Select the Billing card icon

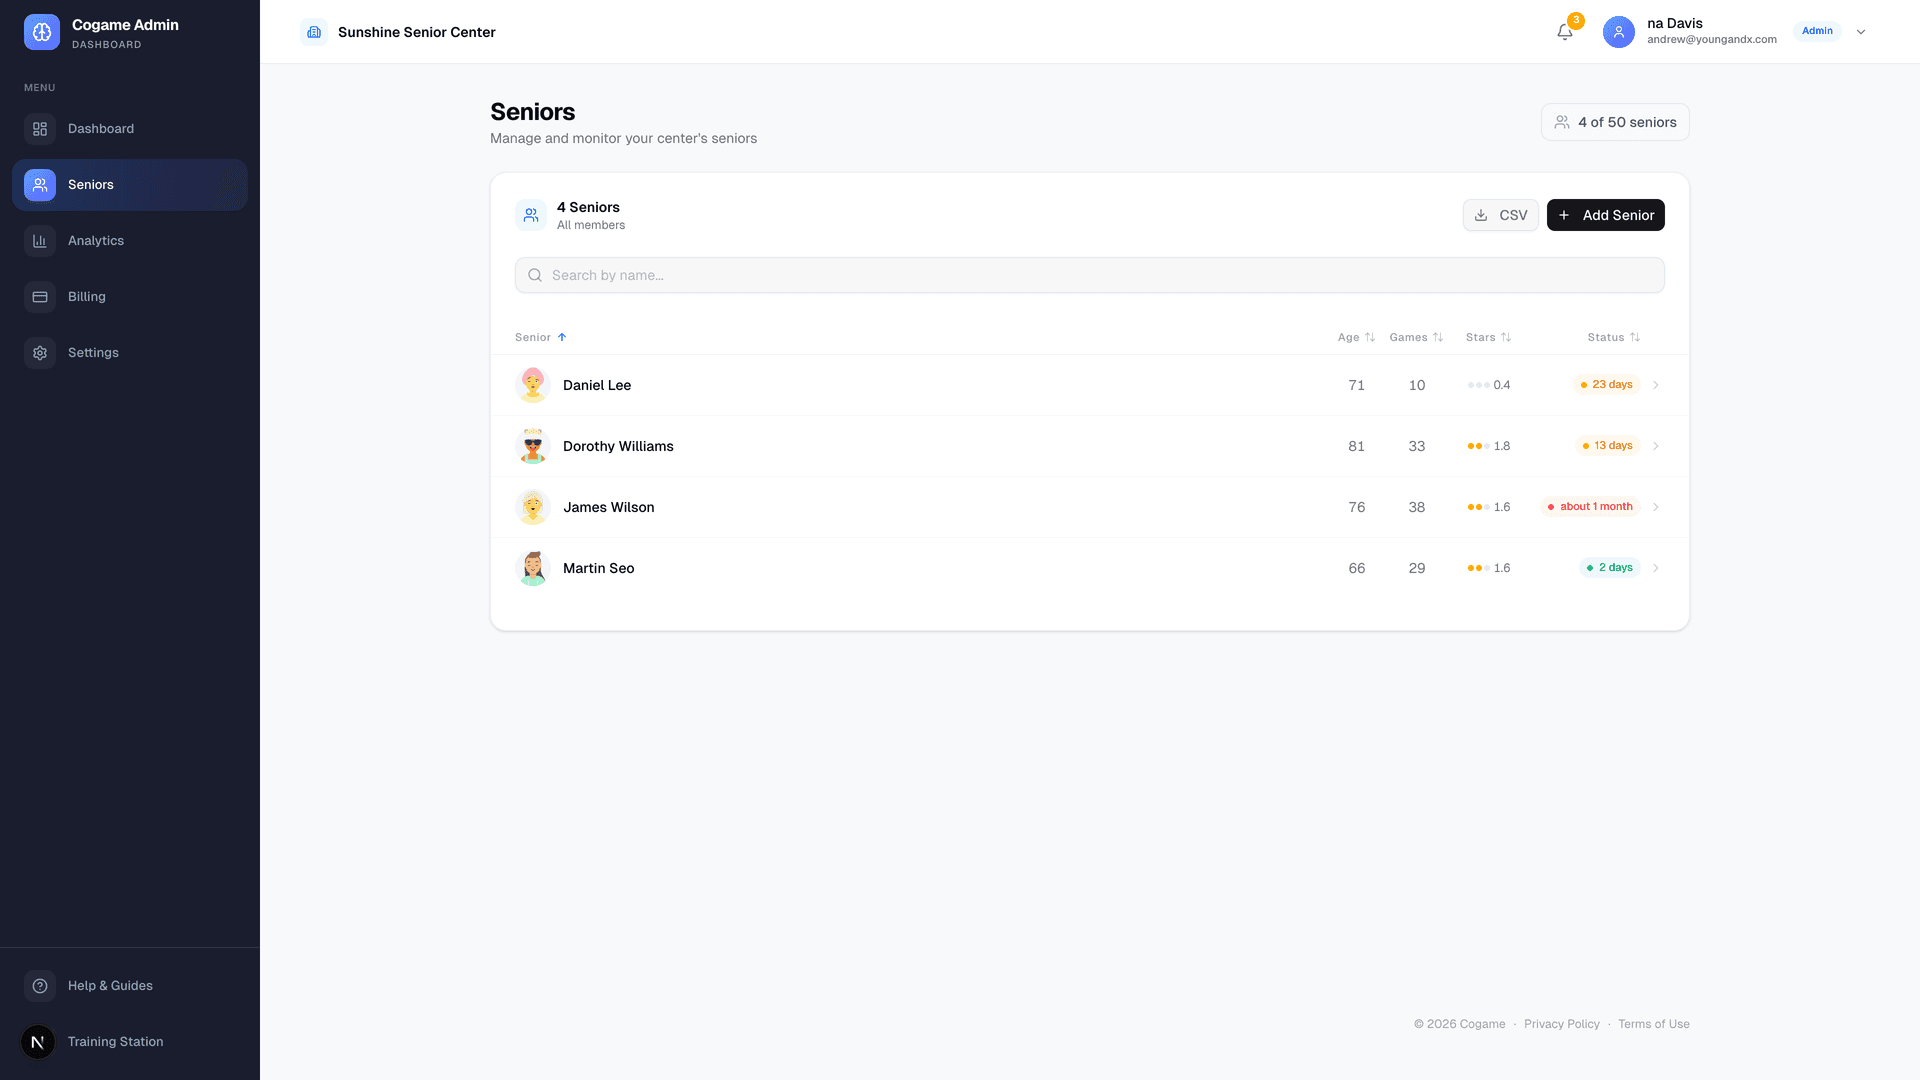pos(40,296)
